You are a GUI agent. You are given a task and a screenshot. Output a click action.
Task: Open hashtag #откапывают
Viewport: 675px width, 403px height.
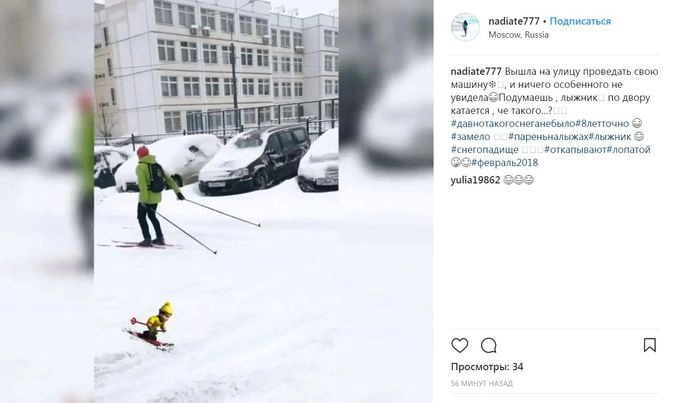click(x=575, y=149)
